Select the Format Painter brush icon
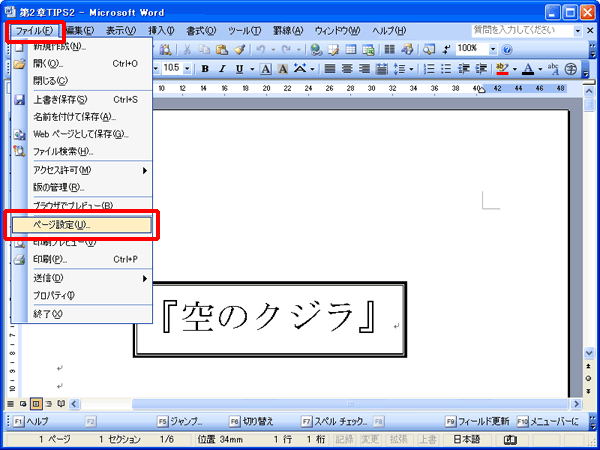Screen dimensions: 600x450 (240, 49)
